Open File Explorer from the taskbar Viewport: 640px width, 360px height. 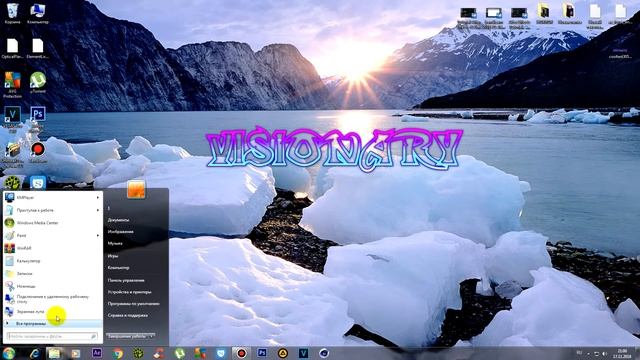[x=54, y=353]
